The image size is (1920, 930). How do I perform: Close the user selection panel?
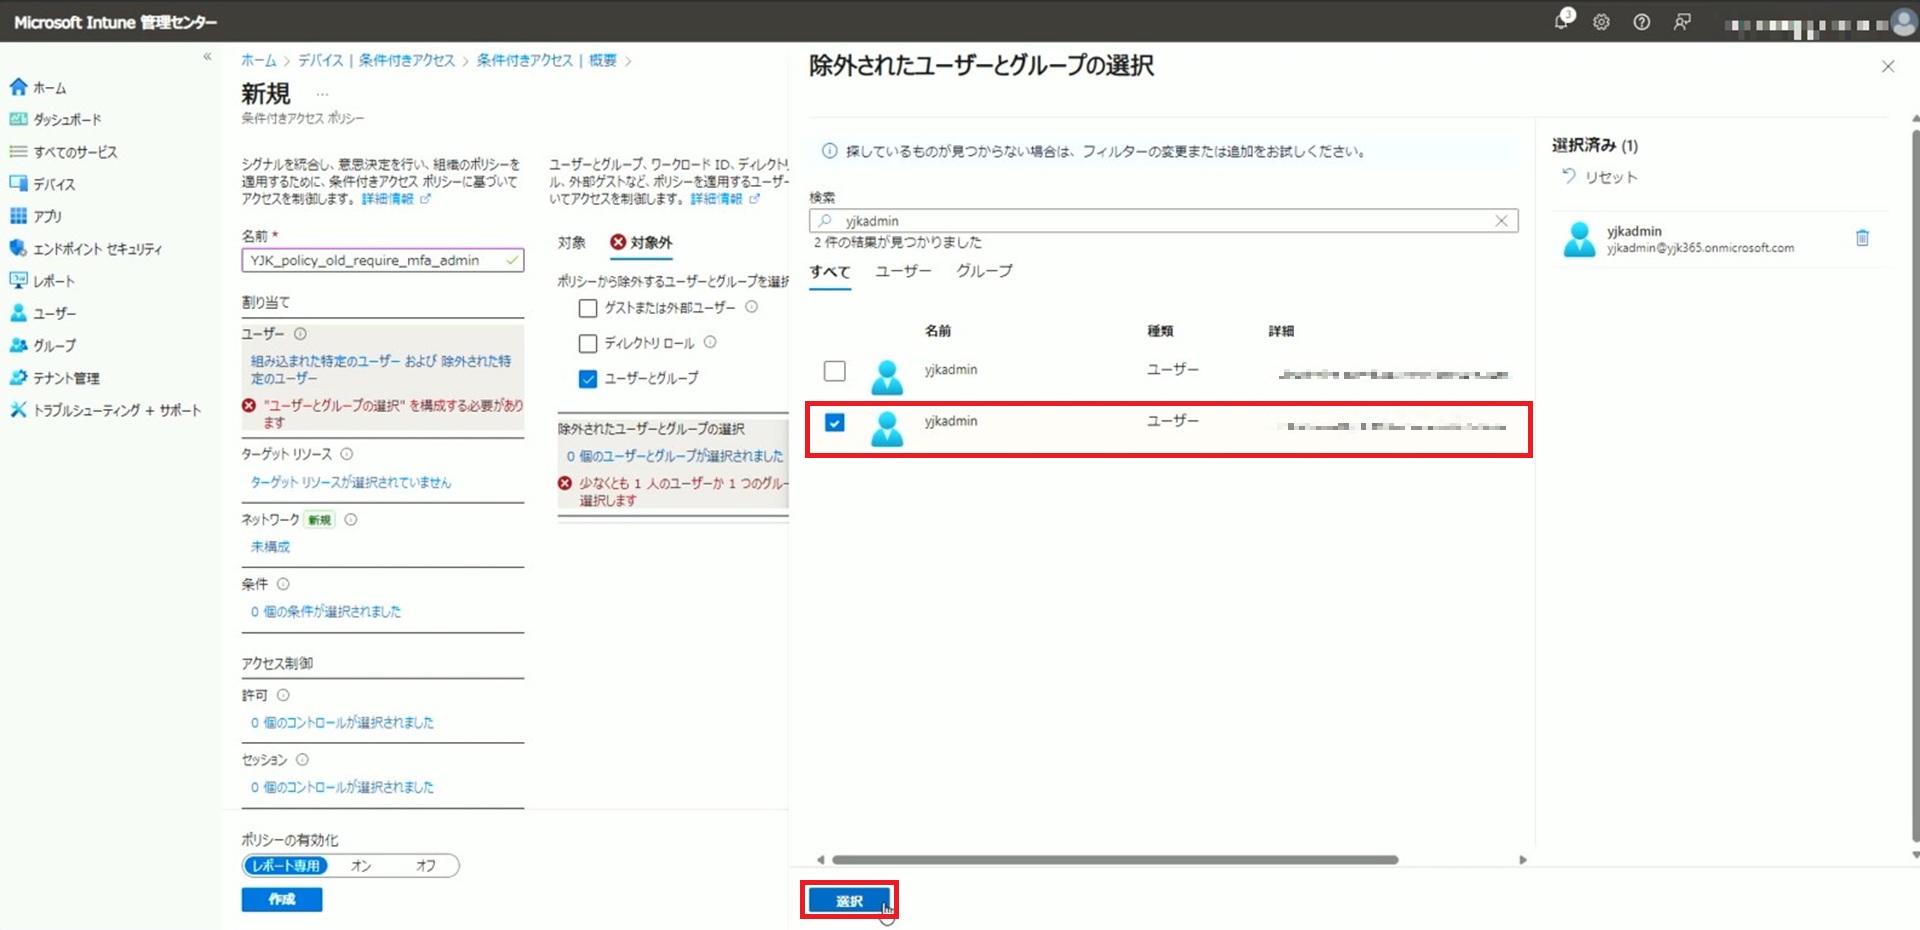(x=1888, y=66)
